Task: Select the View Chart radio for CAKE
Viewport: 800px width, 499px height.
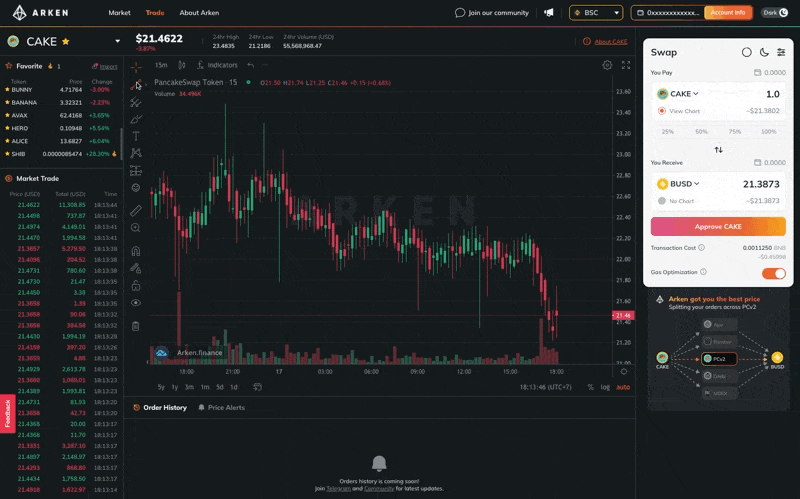Action: pos(662,111)
